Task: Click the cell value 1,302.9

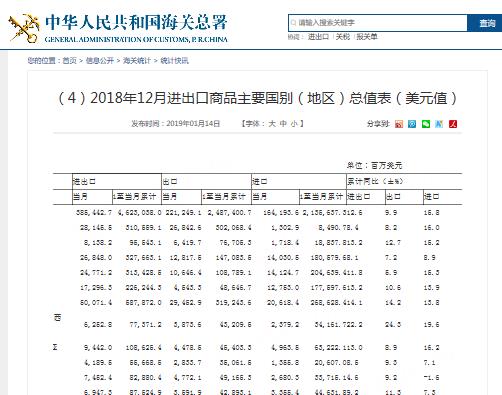Action: click(285, 228)
